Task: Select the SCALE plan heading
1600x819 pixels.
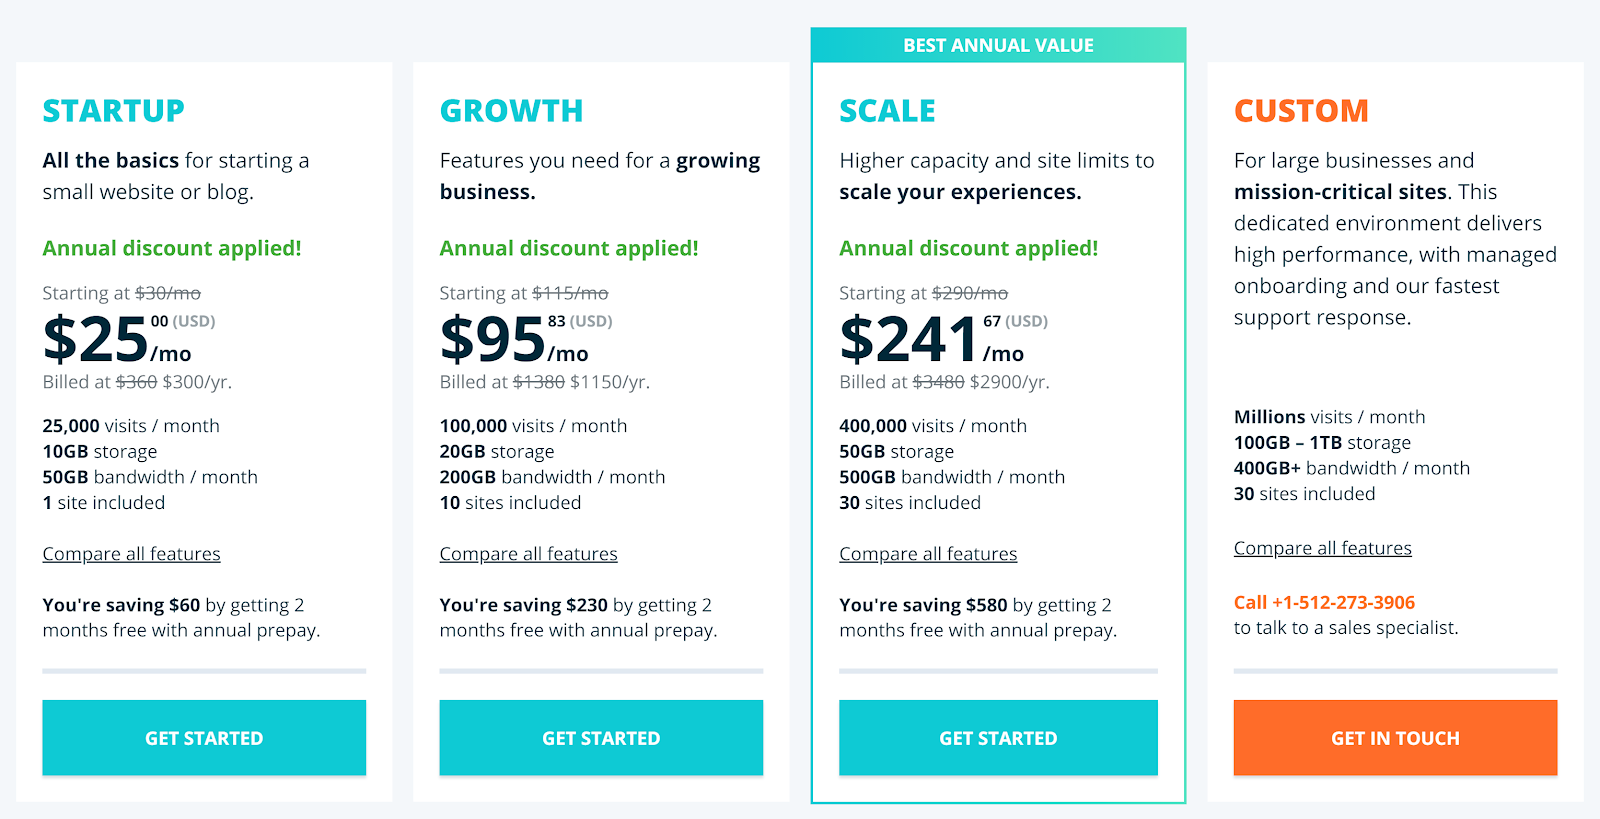Action: tap(887, 111)
